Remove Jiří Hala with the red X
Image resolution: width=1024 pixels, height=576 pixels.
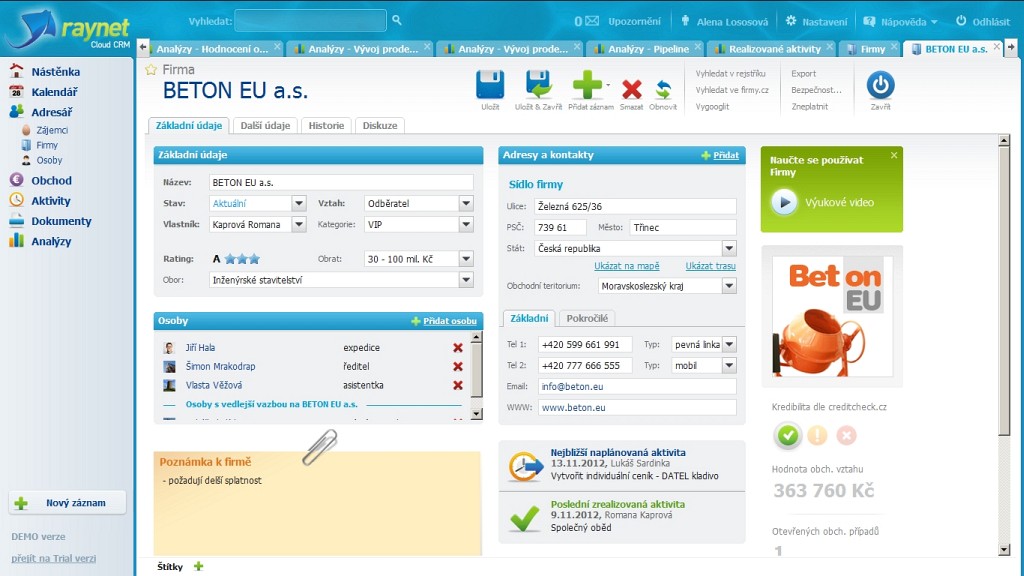(458, 348)
